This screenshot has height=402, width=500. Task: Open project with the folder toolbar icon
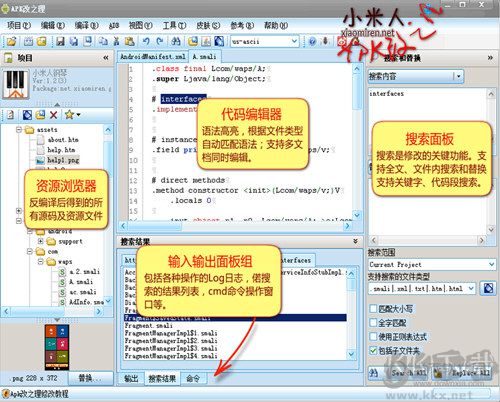point(11,41)
